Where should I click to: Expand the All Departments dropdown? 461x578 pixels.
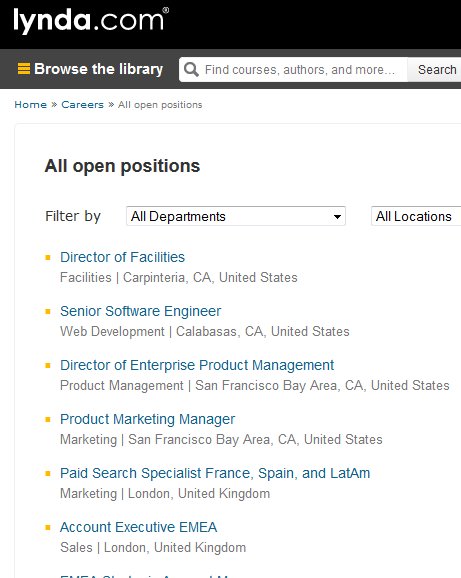point(236,216)
